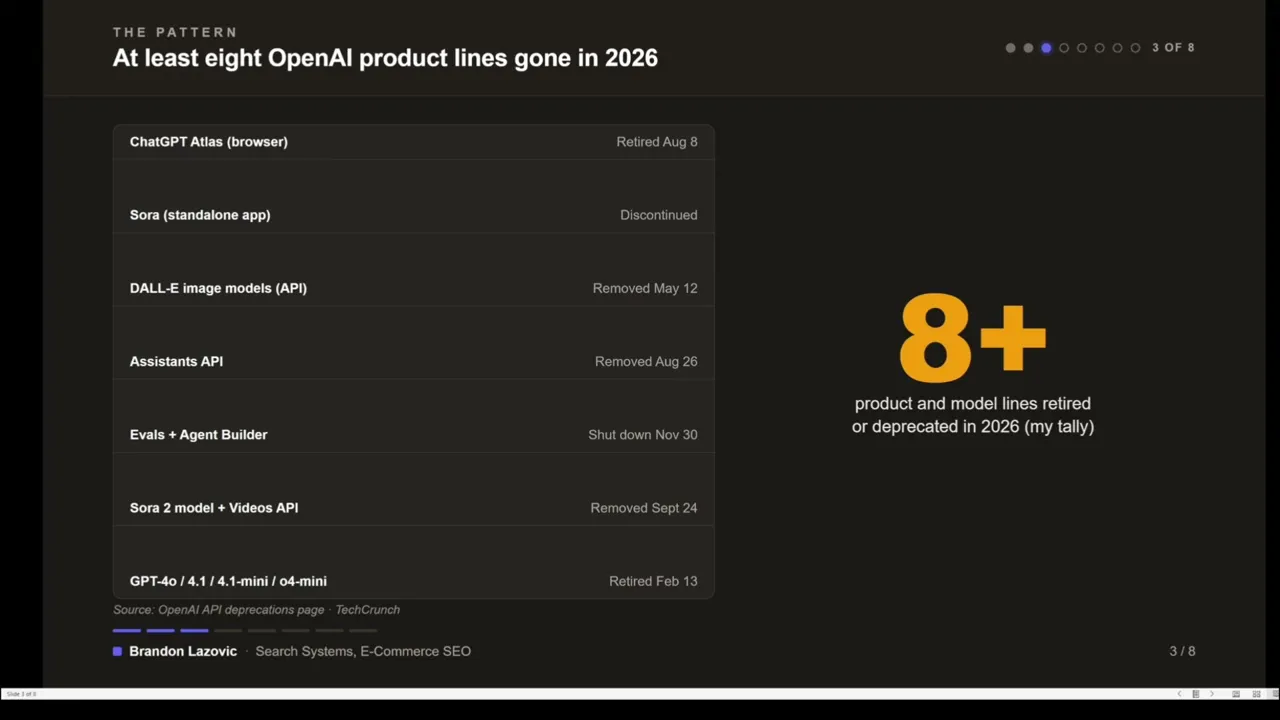The height and width of the screenshot is (720, 1280).
Task: Advance to next slide using status bar arrow
Action: pyautogui.click(x=1212, y=694)
